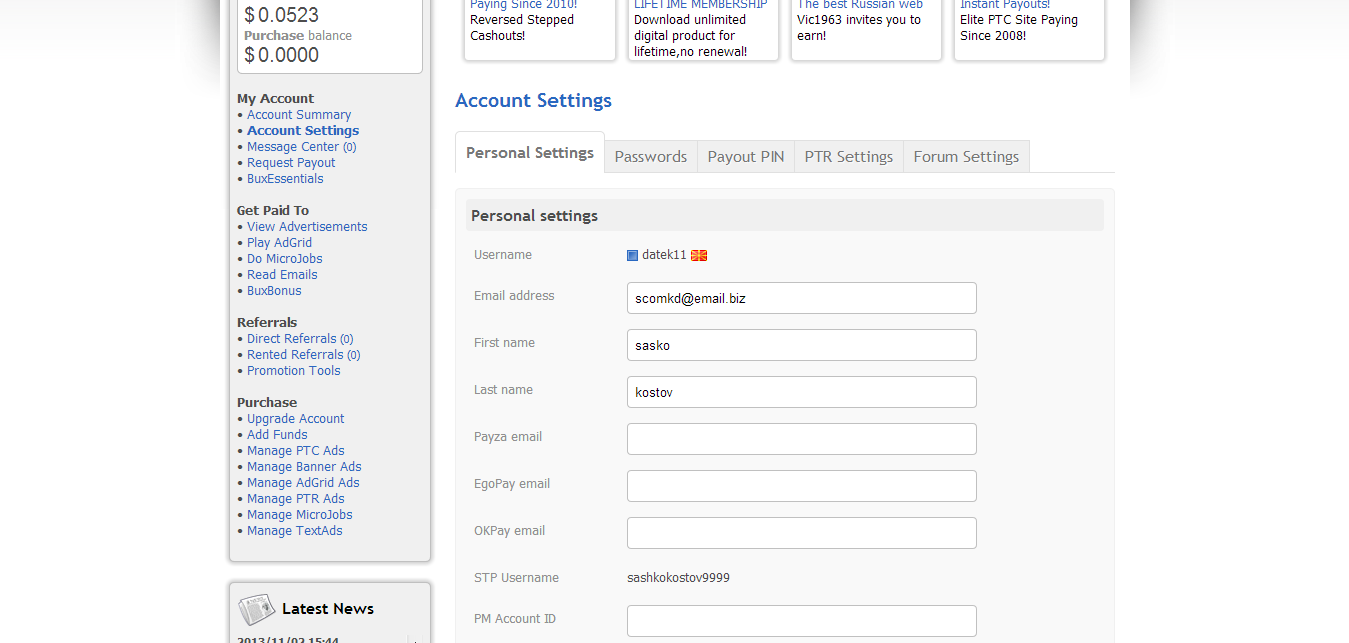Select the PTR Settings tab
The height and width of the screenshot is (643, 1349).
[848, 157]
